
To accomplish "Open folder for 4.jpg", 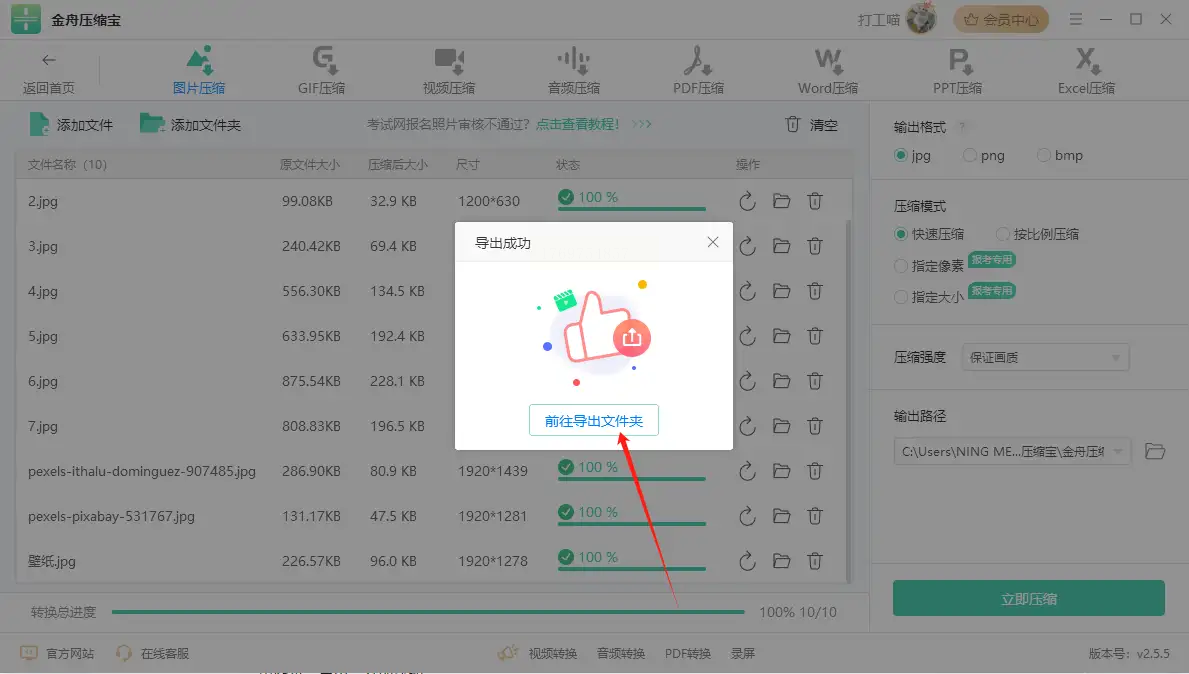I will (781, 291).
